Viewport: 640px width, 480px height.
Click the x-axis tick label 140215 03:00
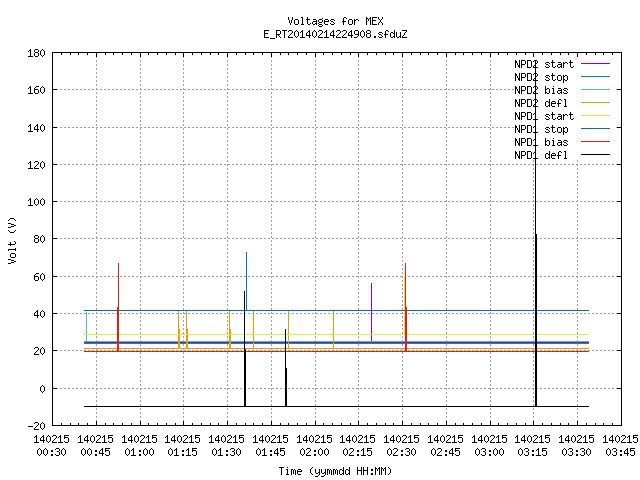click(489, 446)
